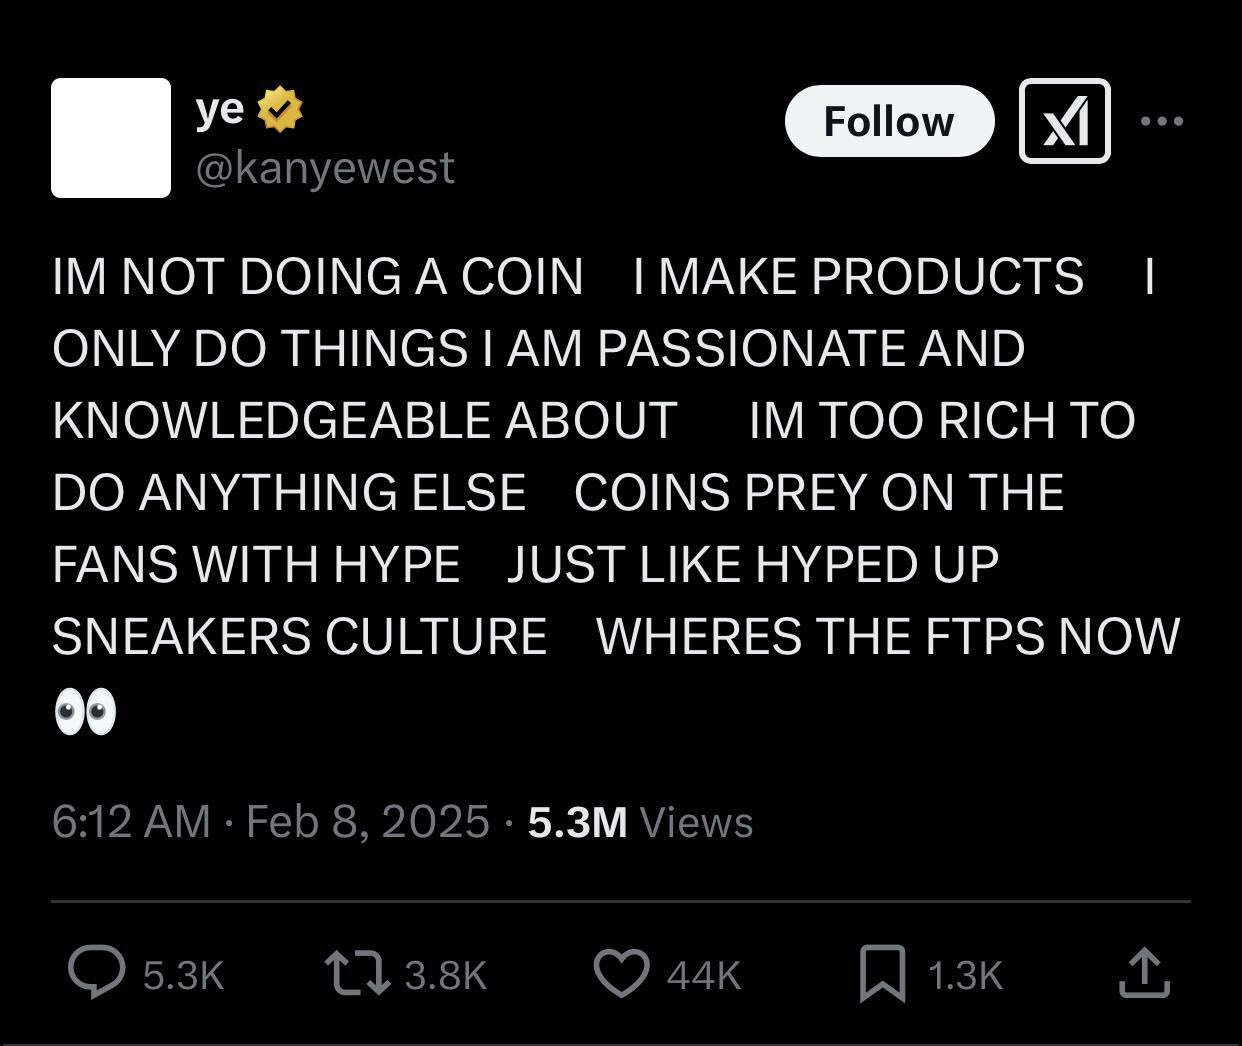Click the reply speech bubble icon

click(96, 973)
